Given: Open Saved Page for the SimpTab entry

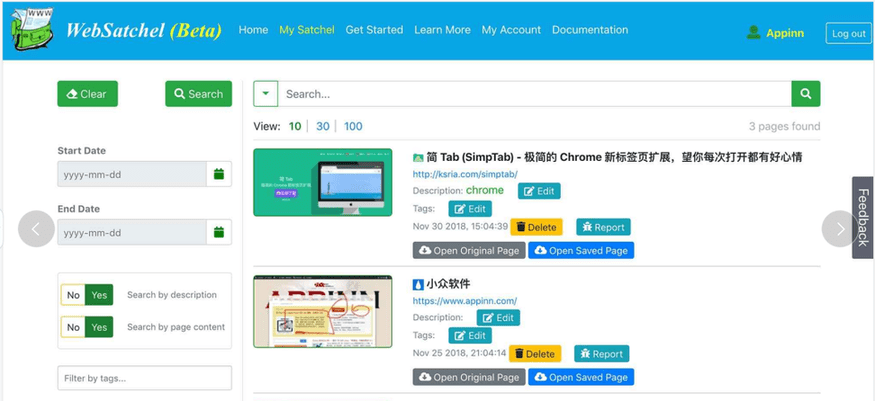Looking at the screenshot, I should pos(581,250).
